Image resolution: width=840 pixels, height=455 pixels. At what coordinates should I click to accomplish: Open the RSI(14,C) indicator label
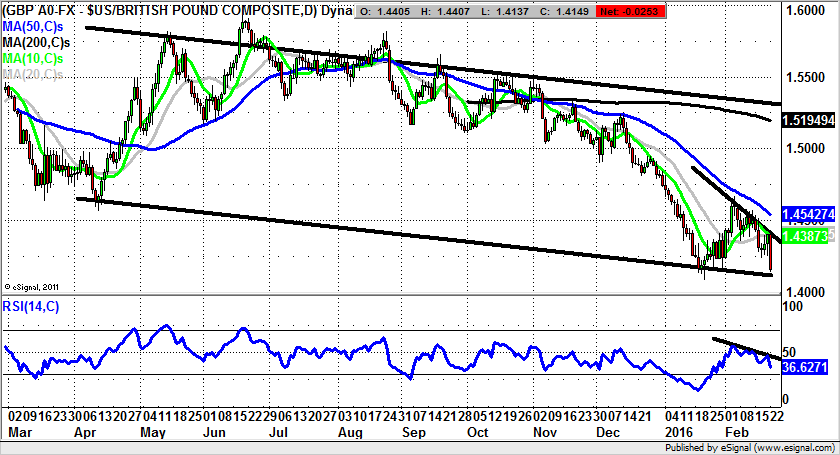coord(31,307)
